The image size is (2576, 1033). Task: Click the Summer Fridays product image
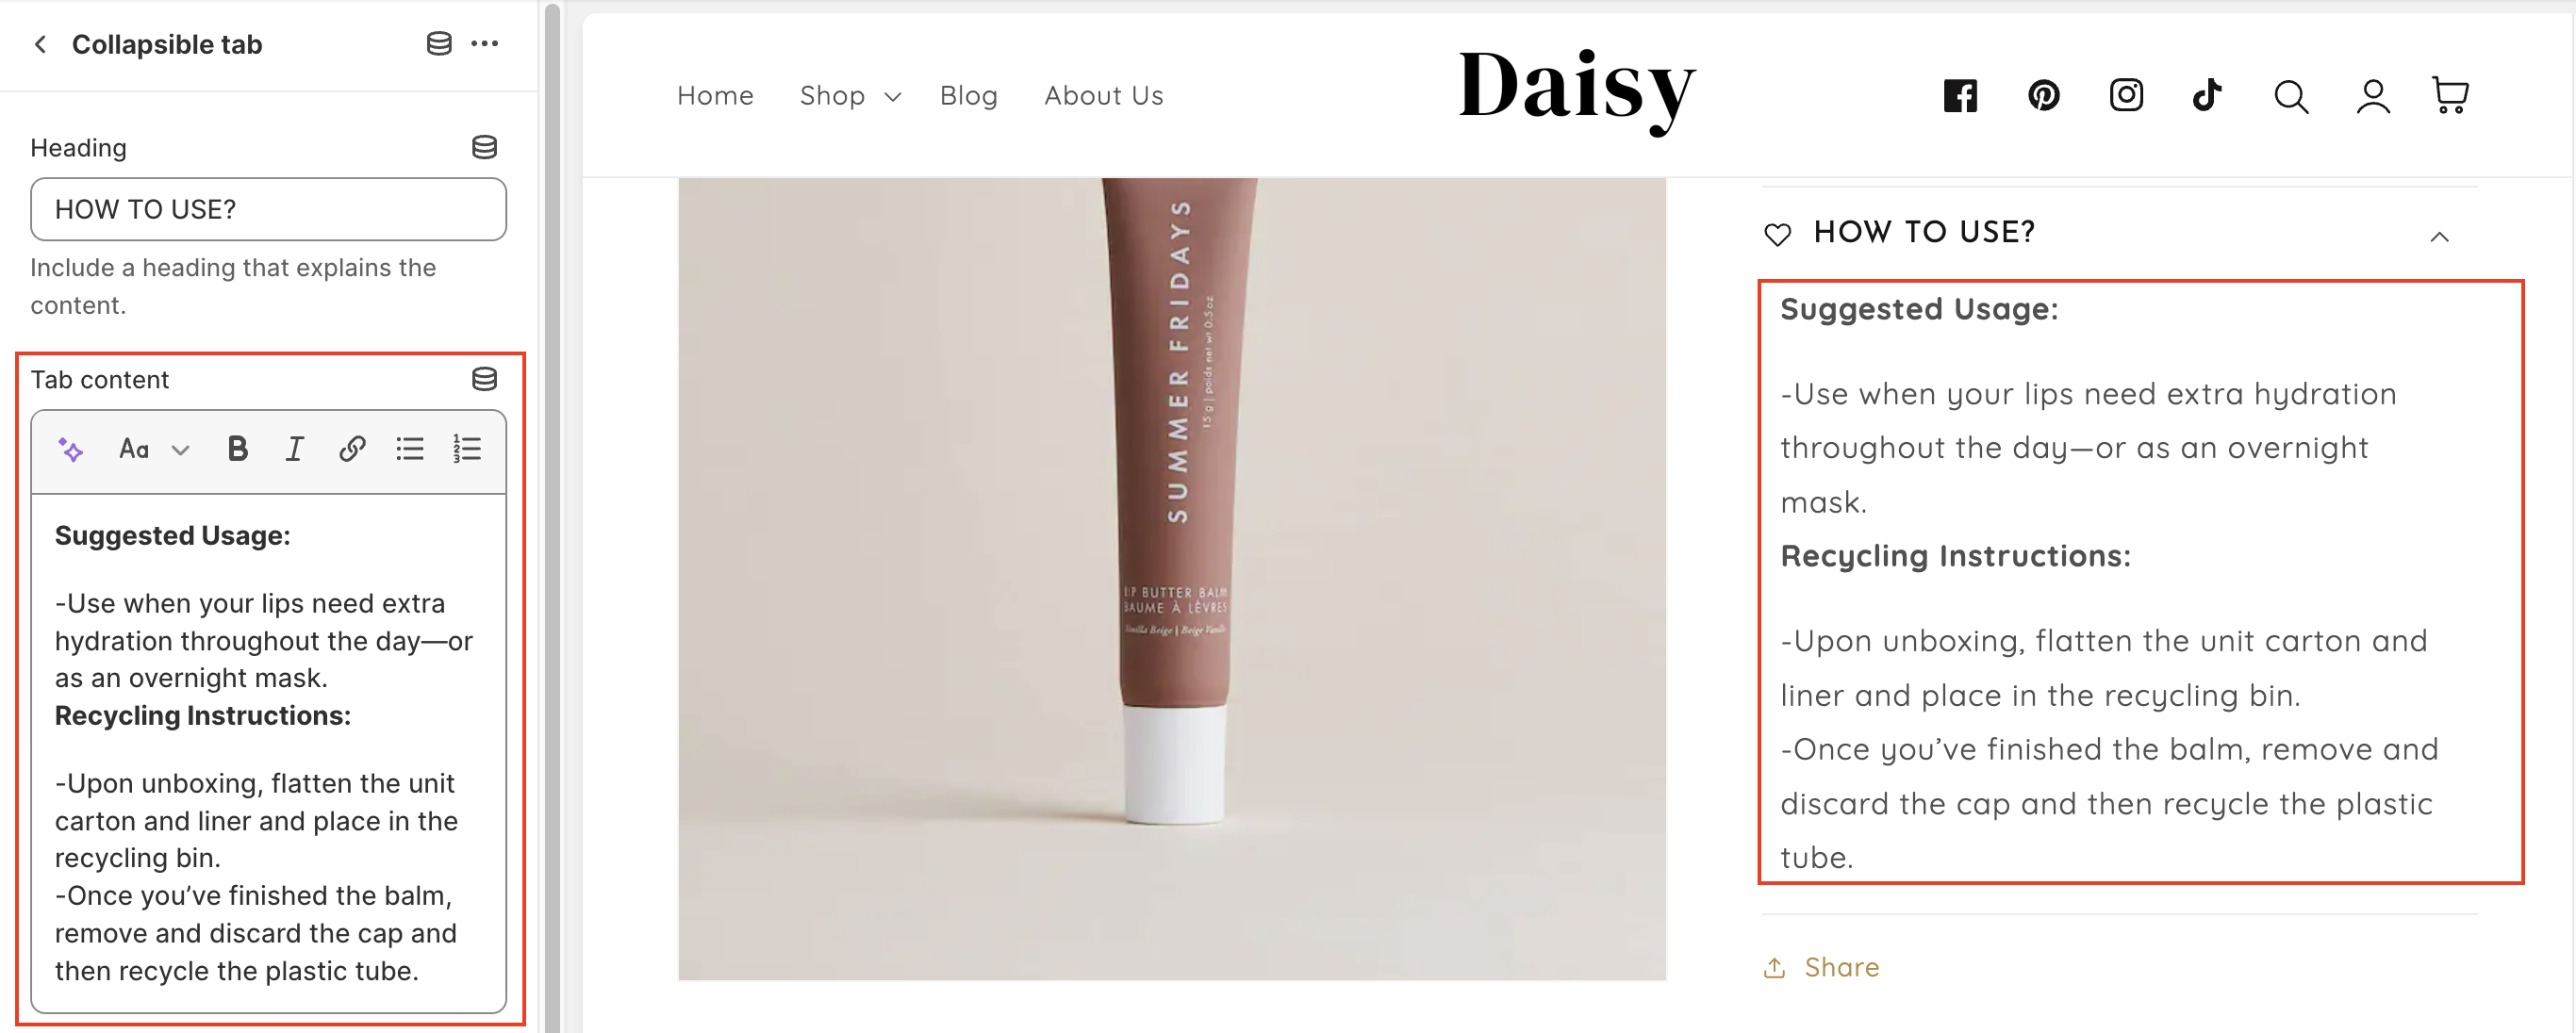(1172, 579)
